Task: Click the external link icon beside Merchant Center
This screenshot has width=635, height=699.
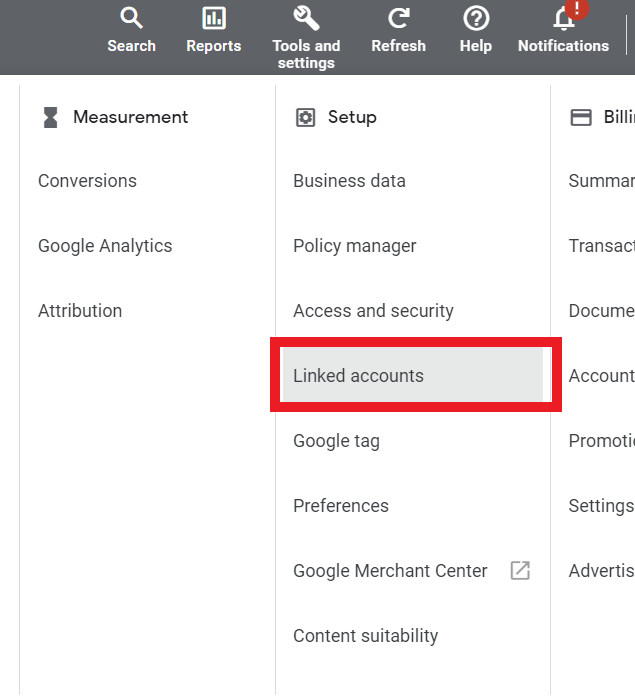Action: (x=520, y=571)
